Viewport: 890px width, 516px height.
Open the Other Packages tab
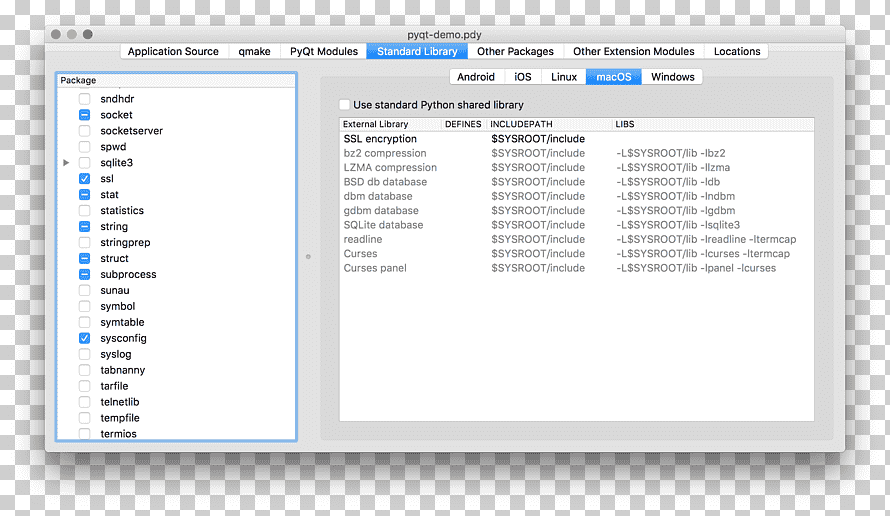(515, 51)
